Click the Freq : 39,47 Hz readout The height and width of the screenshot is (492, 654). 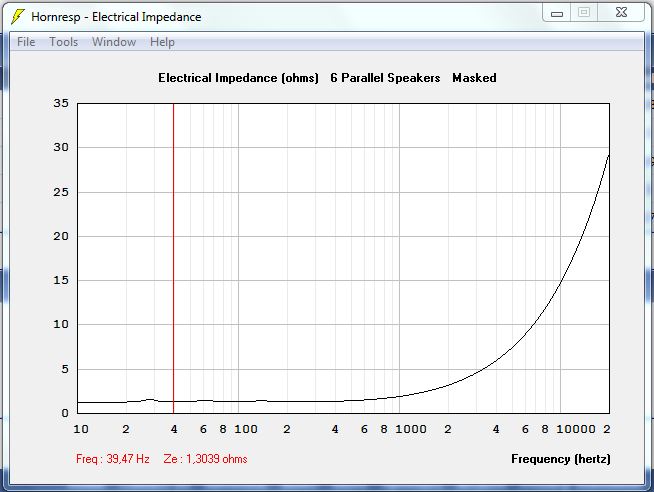pyautogui.click(x=113, y=459)
